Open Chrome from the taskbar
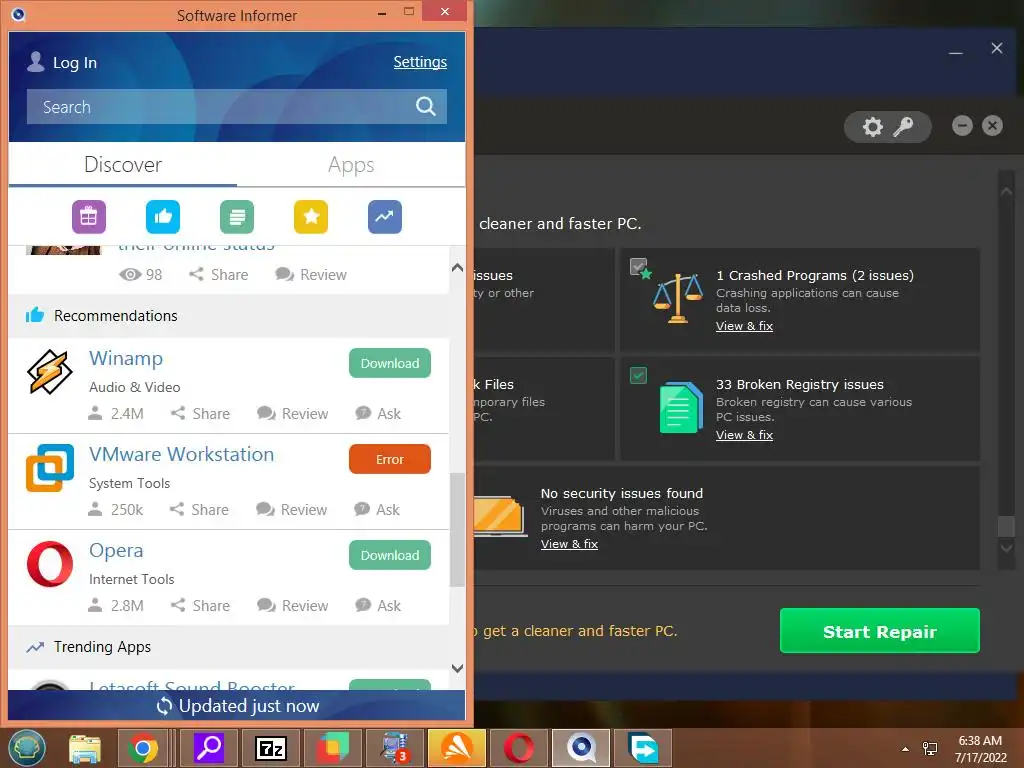1024x768 pixels. [142, 748]
